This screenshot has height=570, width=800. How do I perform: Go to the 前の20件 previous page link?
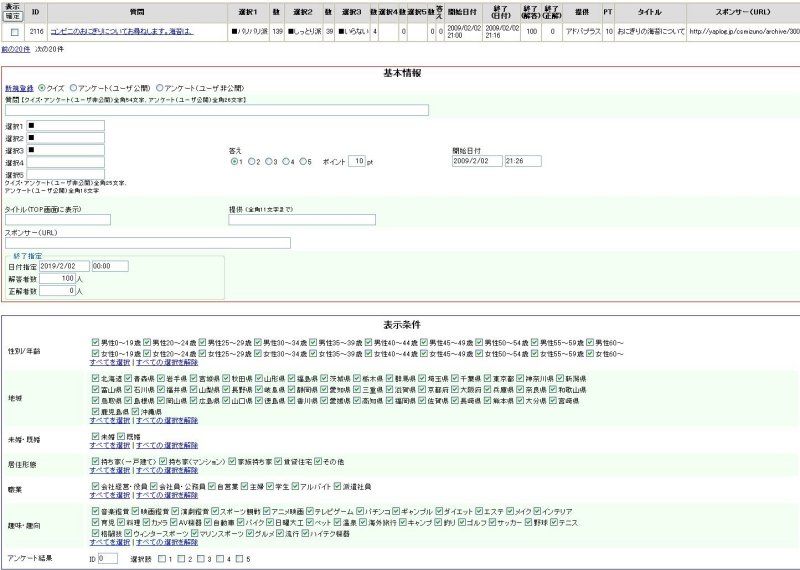coord(15,47)
